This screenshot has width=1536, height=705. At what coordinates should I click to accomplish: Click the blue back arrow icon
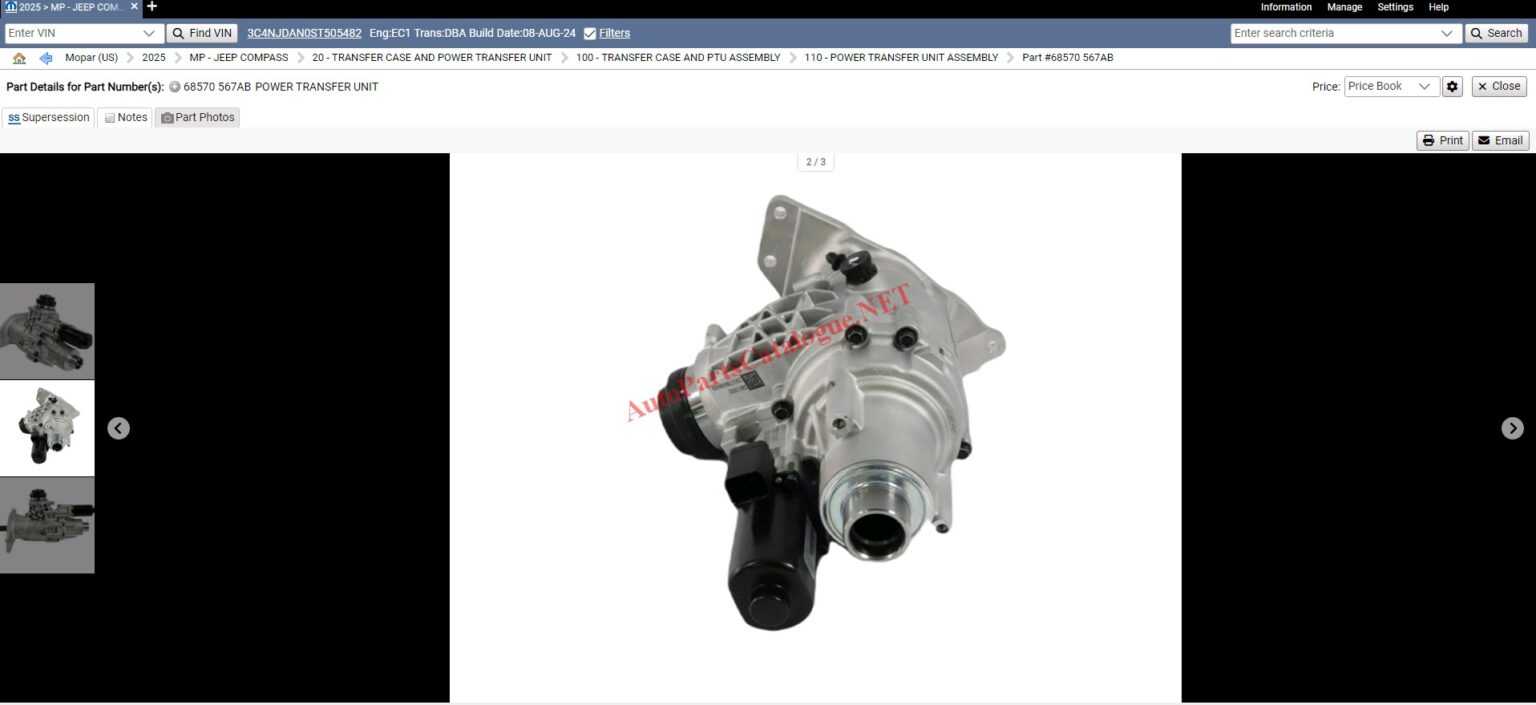coord(46,58)
